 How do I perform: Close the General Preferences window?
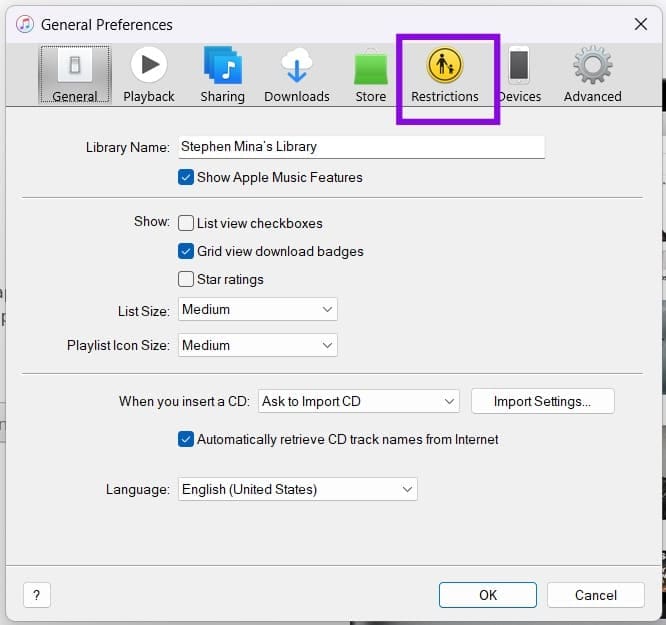[641, 24]
